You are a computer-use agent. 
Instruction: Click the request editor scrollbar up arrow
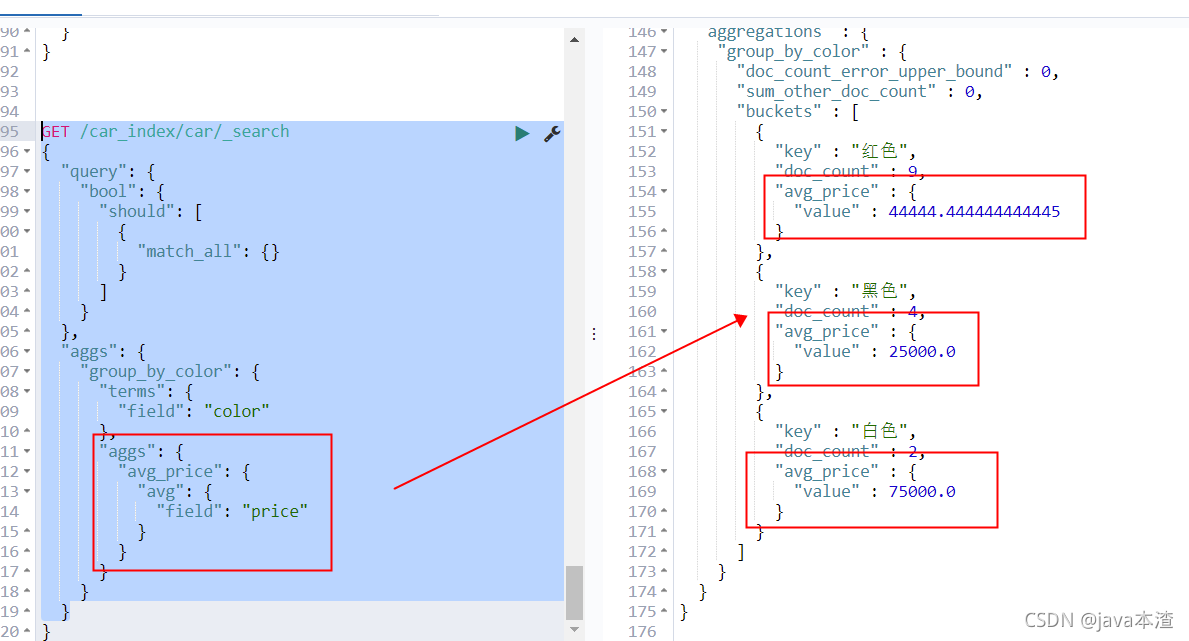tap(574, 39)
